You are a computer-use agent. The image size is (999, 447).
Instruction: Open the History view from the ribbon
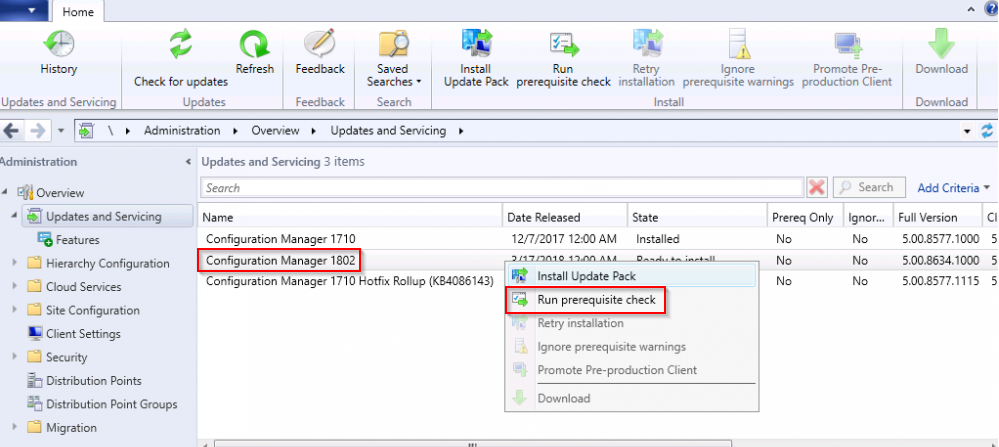tap(59, 52)
